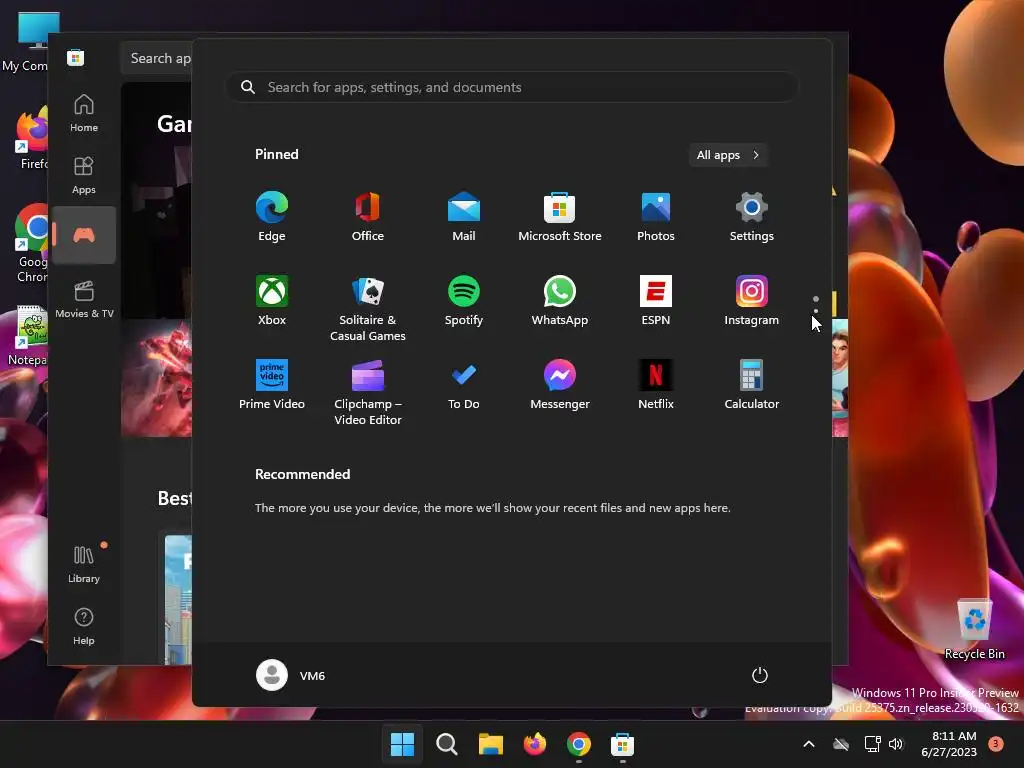Select Home in Microsoft Store sidebar
This screenshot has height=768, width=1024.
point(84,113)
